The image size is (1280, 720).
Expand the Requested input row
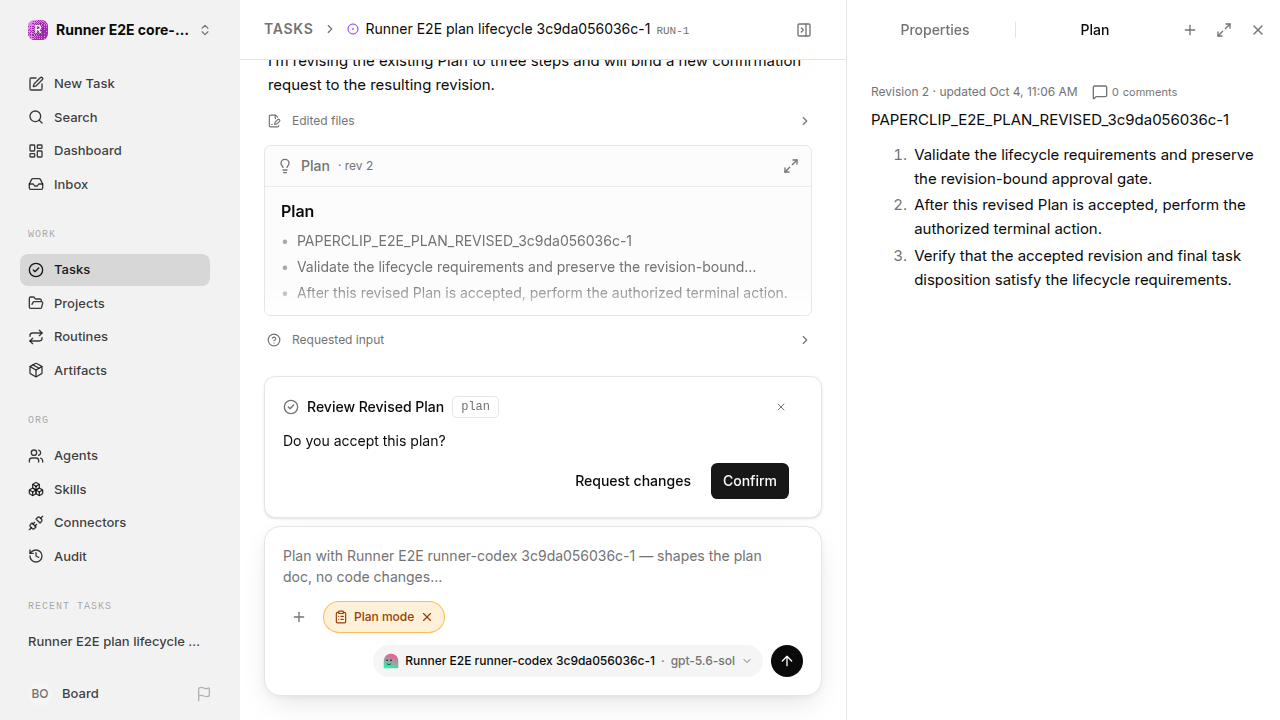(538, 340)
